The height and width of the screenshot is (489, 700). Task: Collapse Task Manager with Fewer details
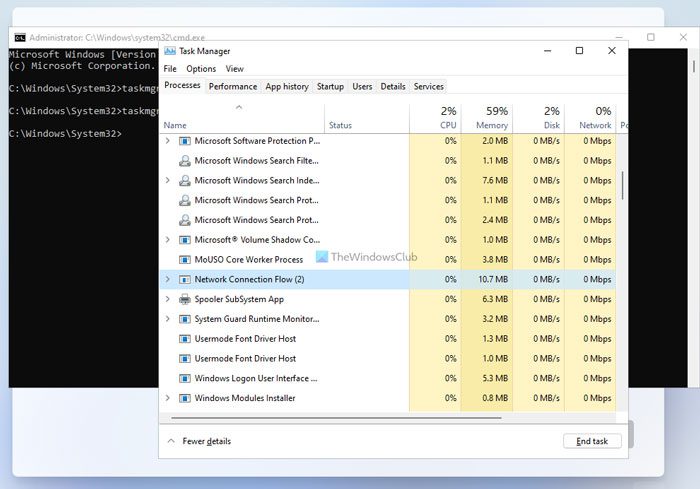[x=199, y=441]
